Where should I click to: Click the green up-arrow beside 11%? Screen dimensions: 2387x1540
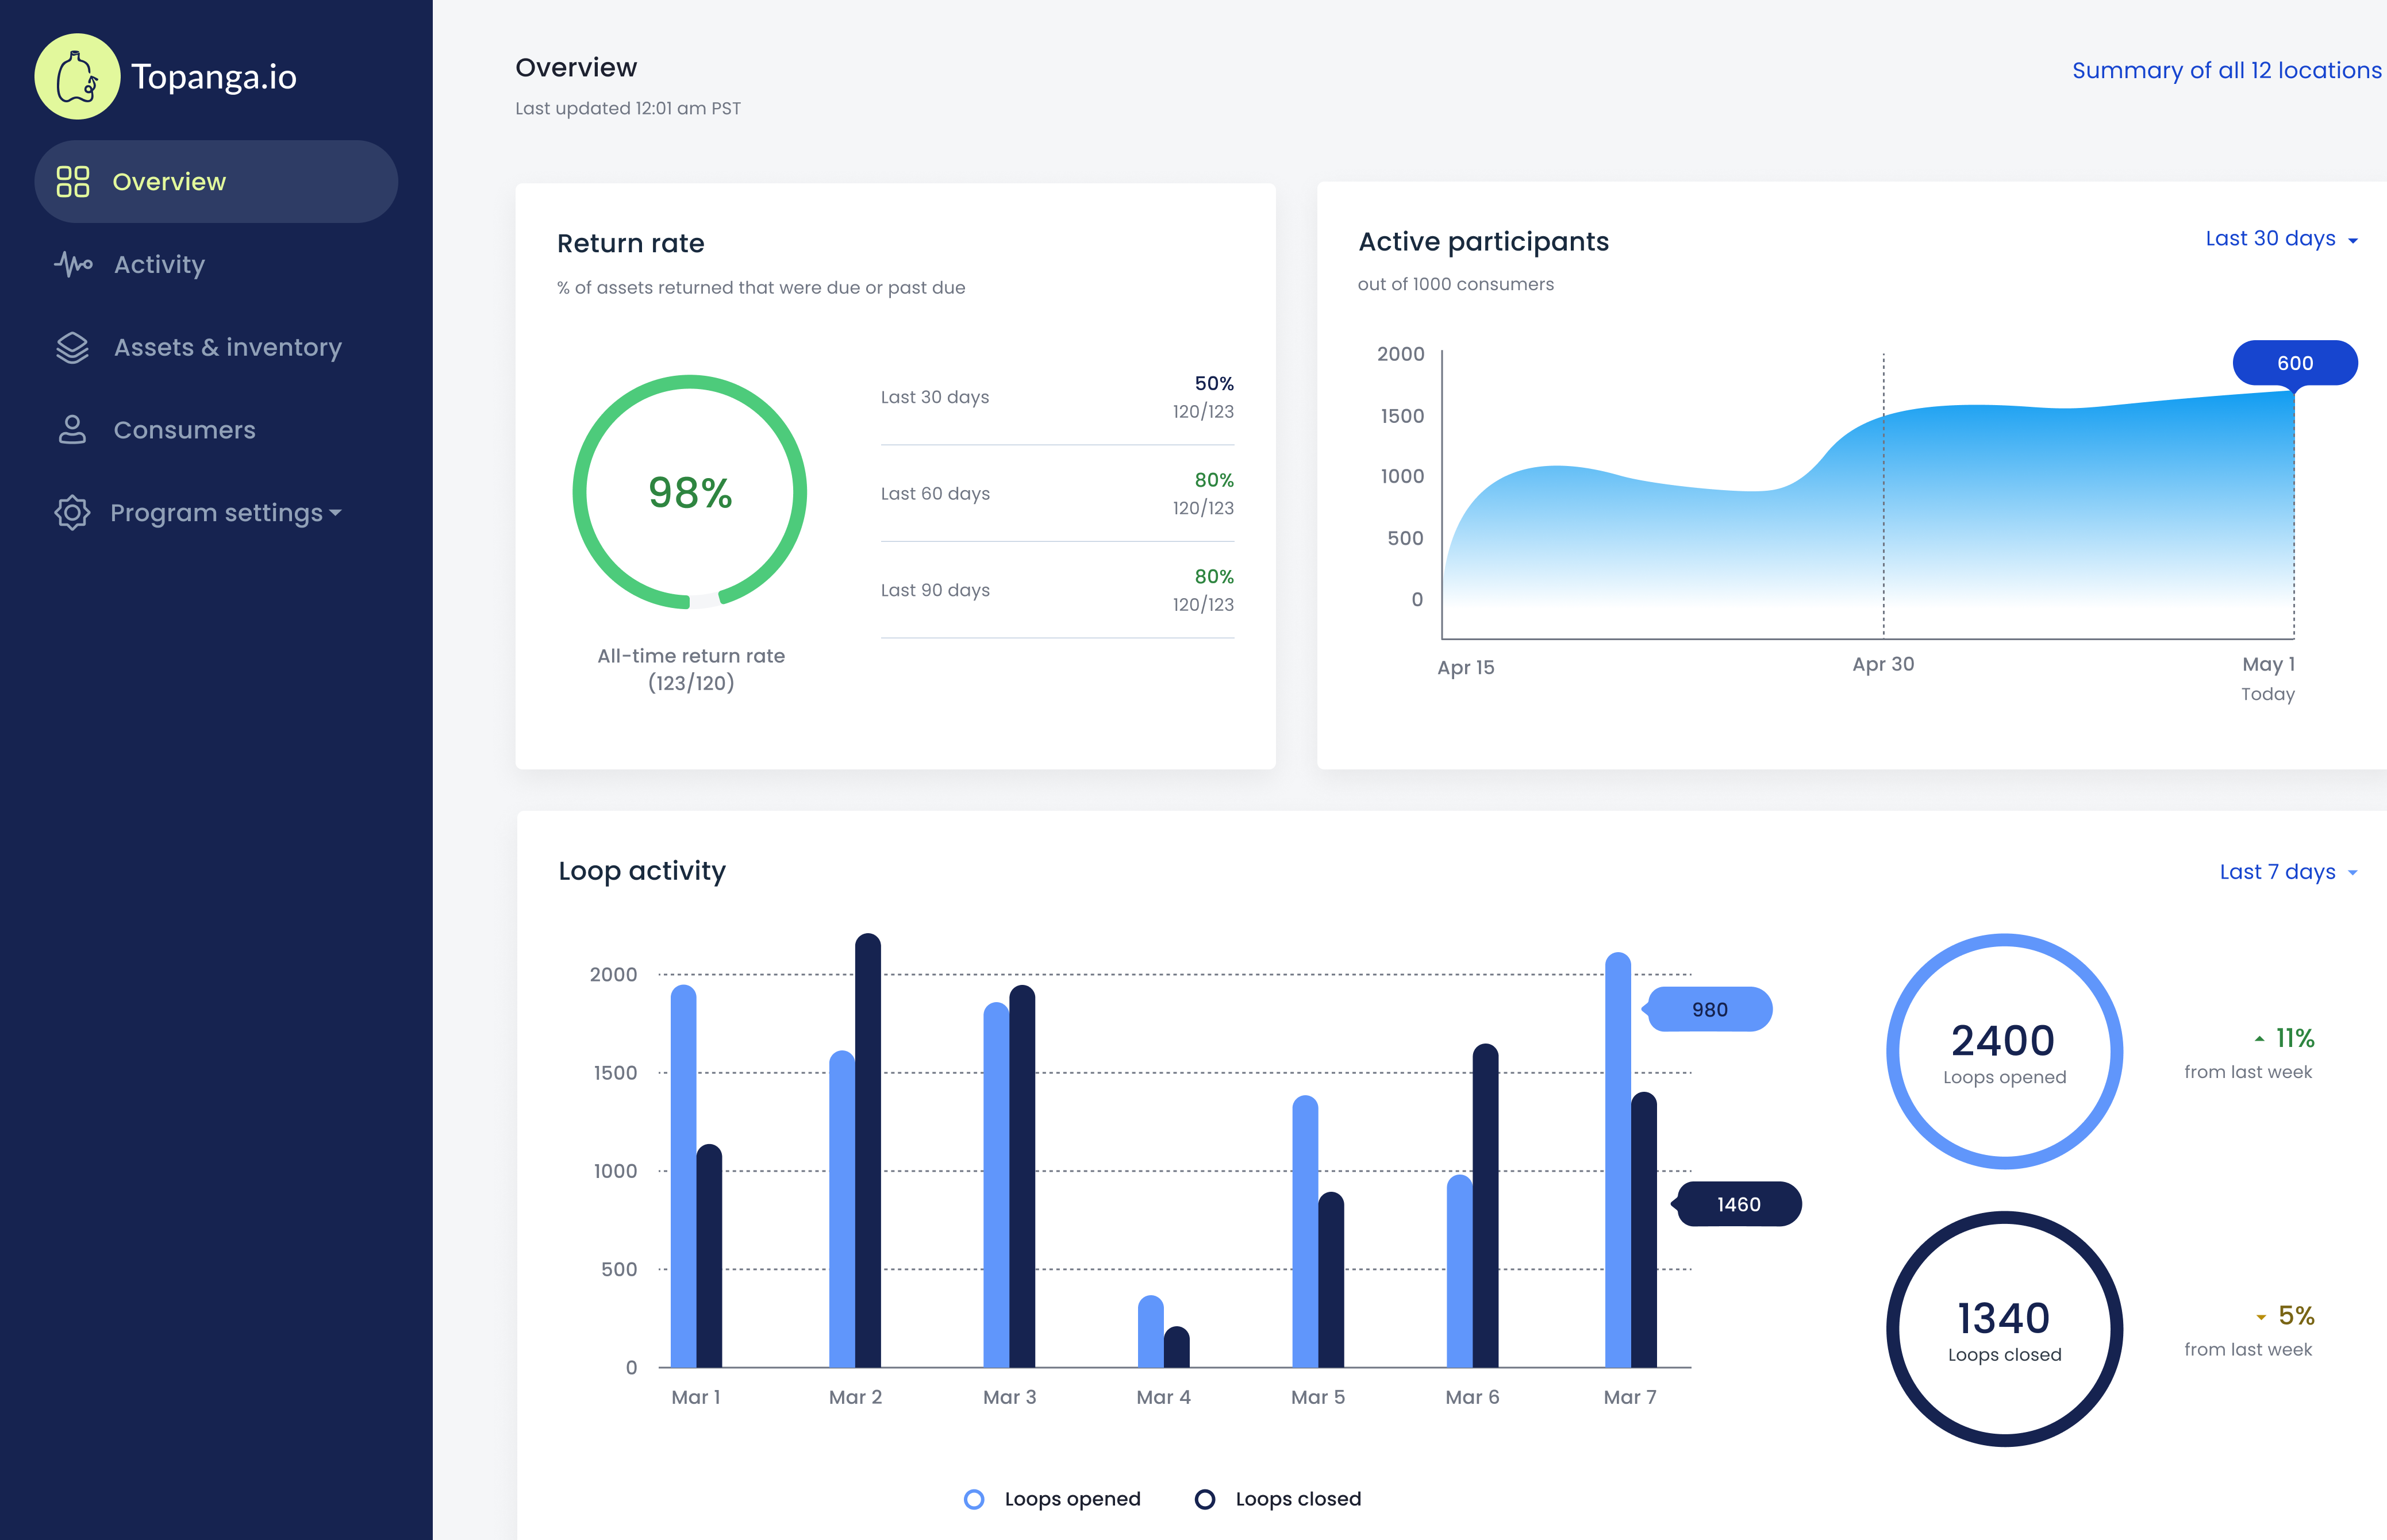point(2259,1039)
